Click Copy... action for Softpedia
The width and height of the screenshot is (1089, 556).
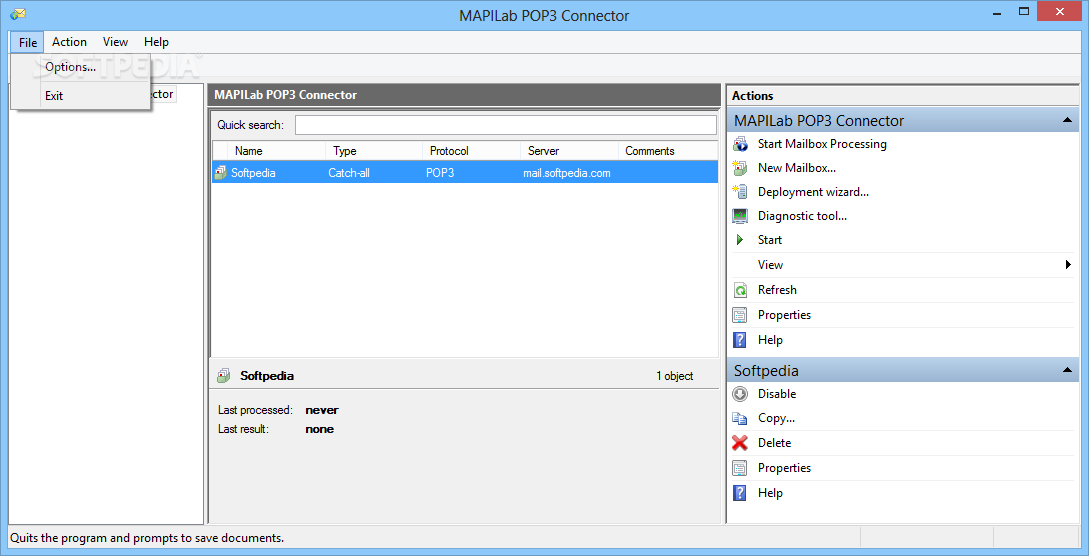pos(776,419)
